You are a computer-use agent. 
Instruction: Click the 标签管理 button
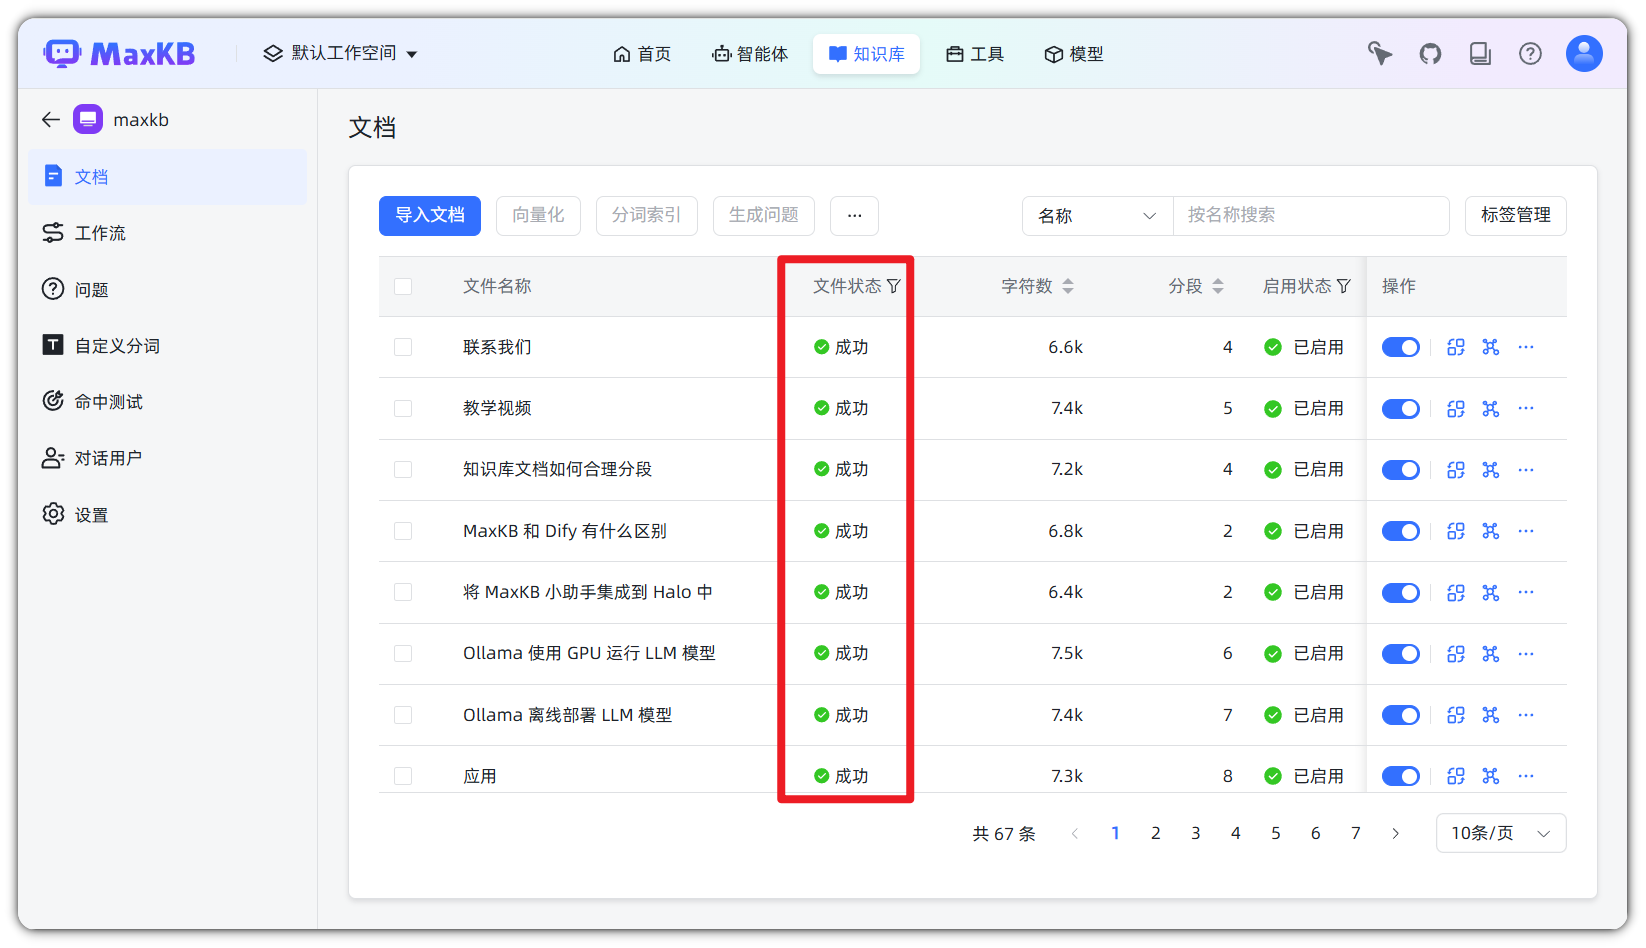(1516, 216)
